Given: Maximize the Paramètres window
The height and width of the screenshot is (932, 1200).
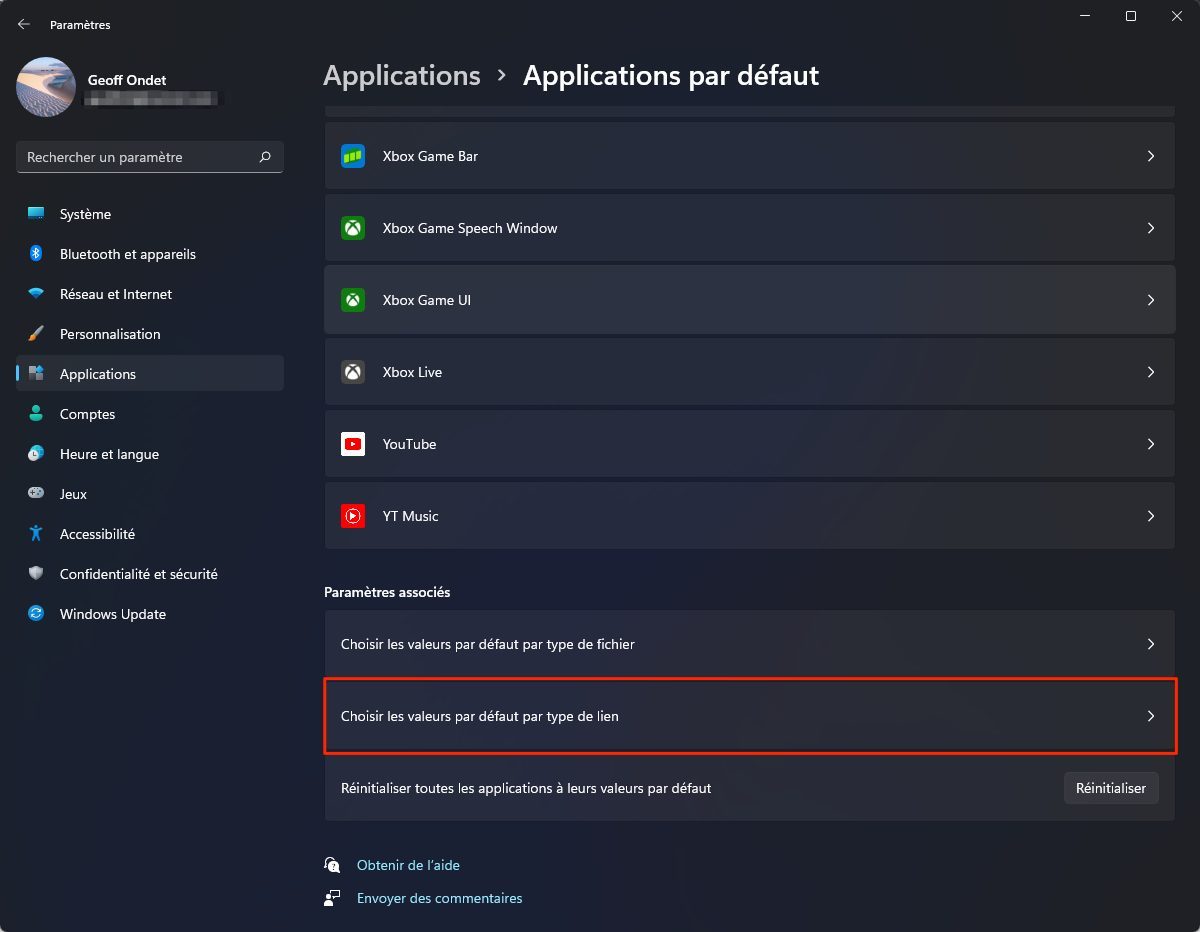Looking at the screenshot, I should [1130, 16].
